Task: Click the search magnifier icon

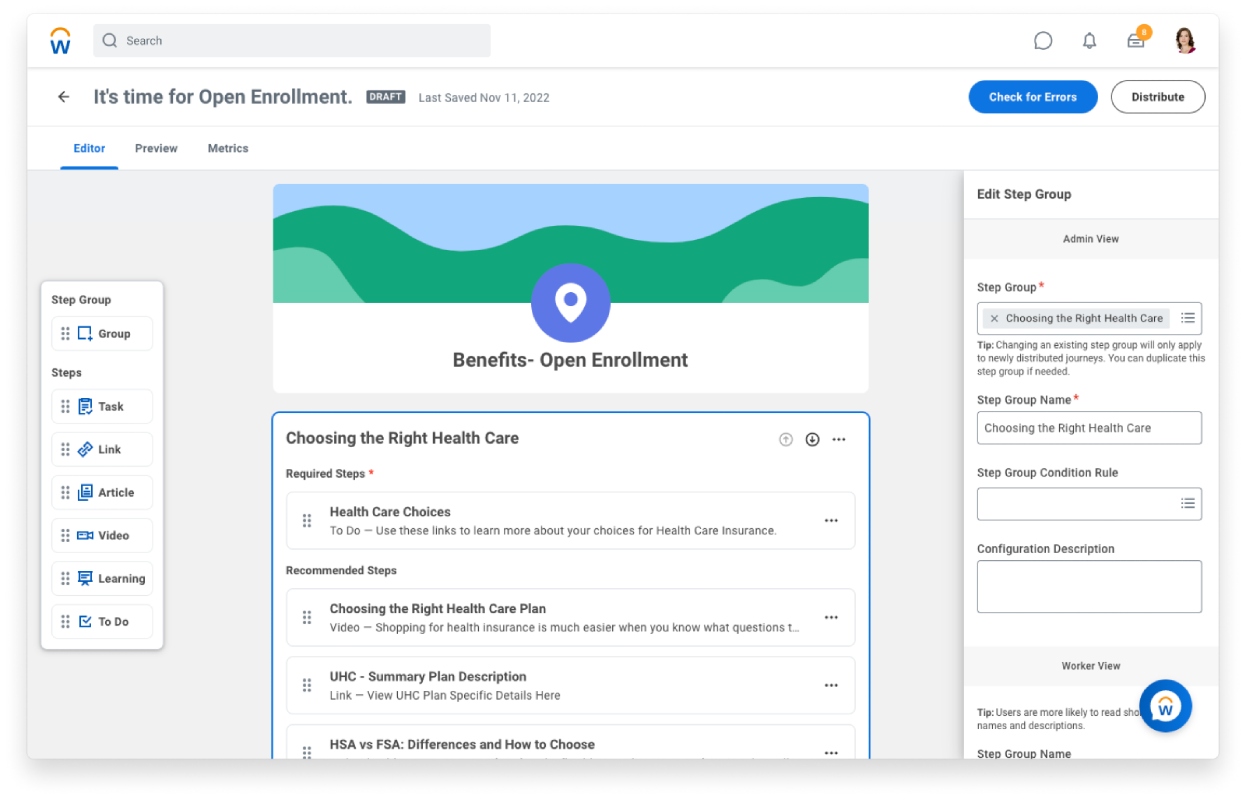Action: click(x=110, y=41)
